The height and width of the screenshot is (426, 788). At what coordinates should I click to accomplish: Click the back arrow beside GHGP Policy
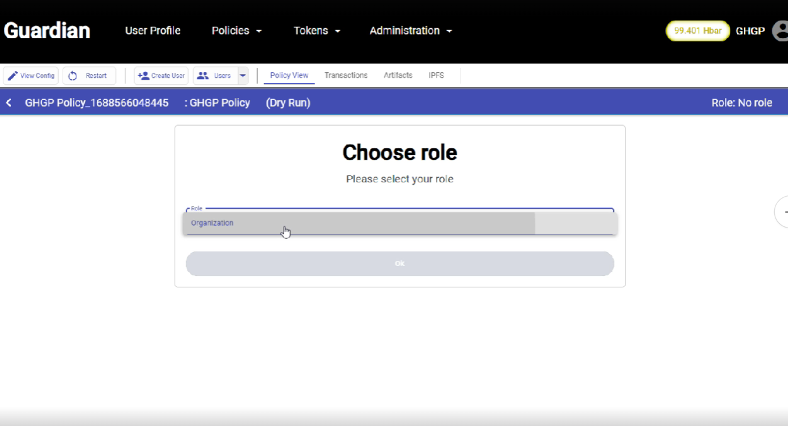pyautogui.click(x=9, y=103)
